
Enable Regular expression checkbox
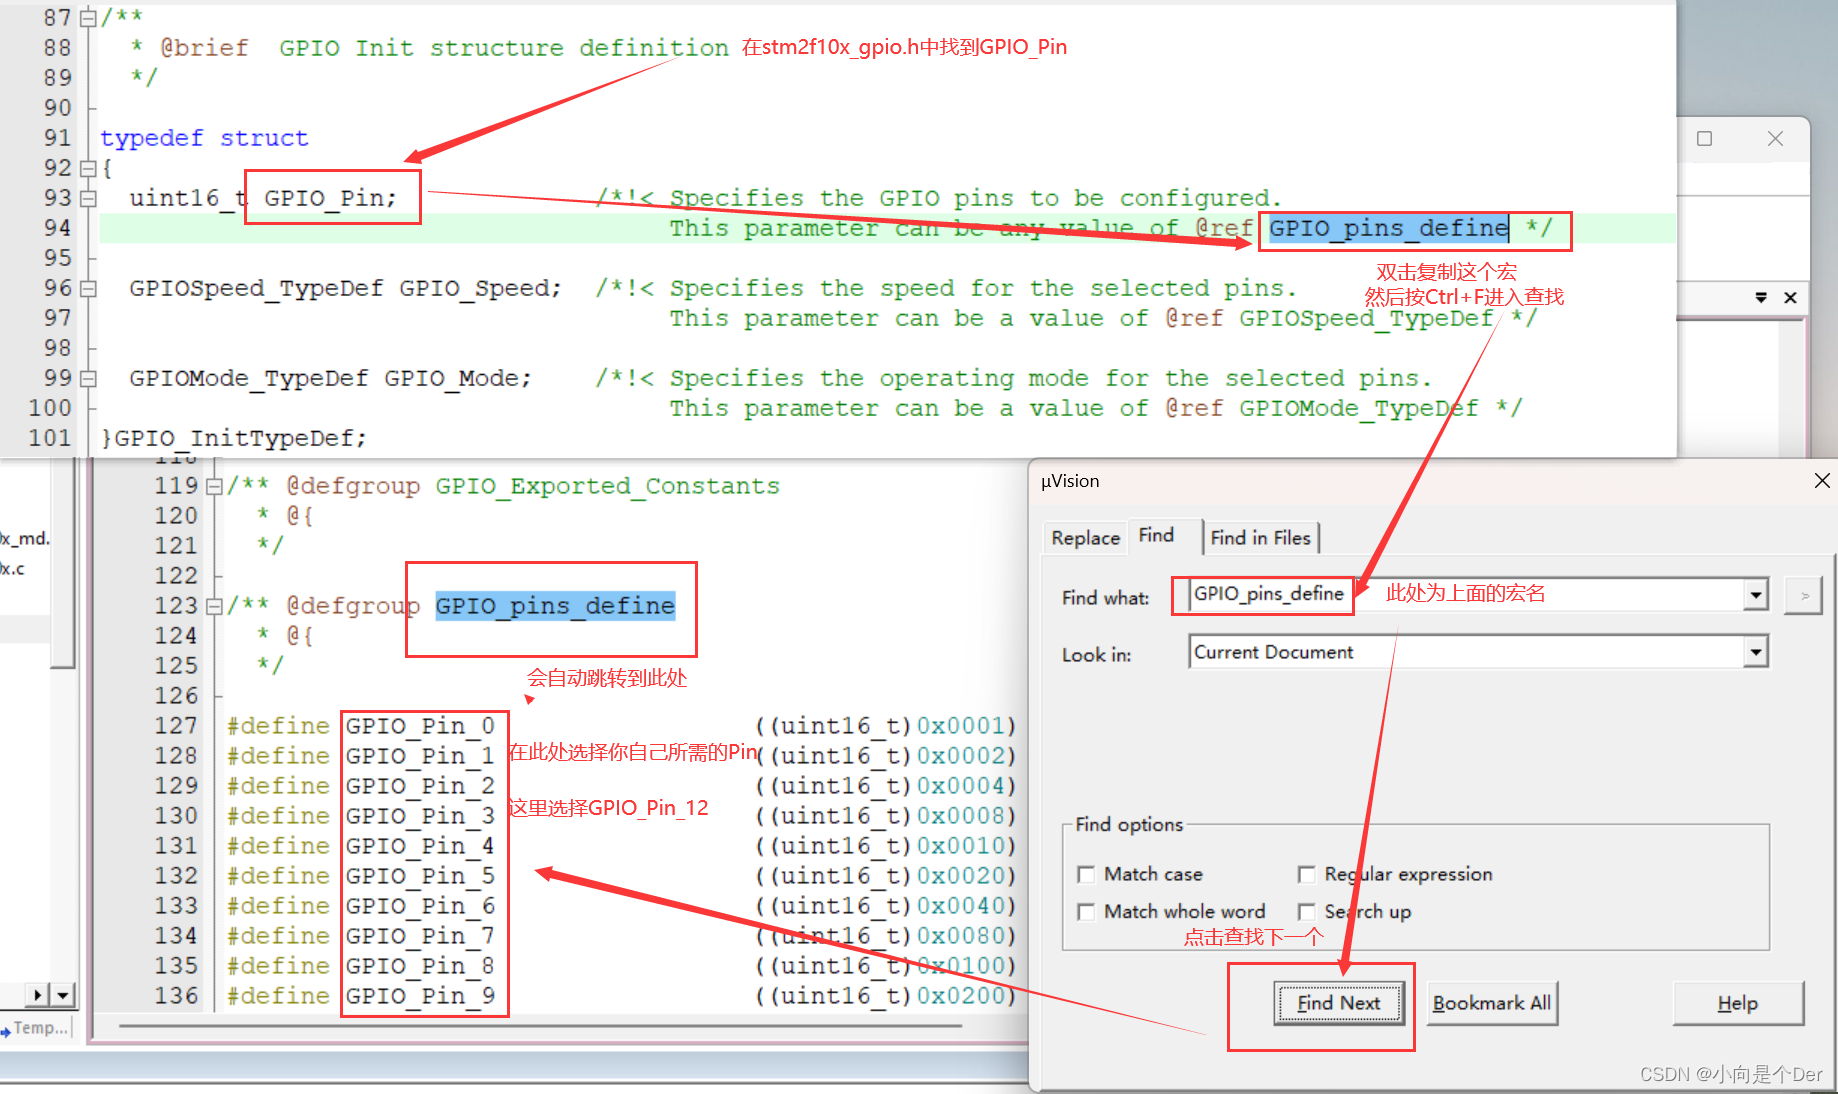coord(1306,874)
